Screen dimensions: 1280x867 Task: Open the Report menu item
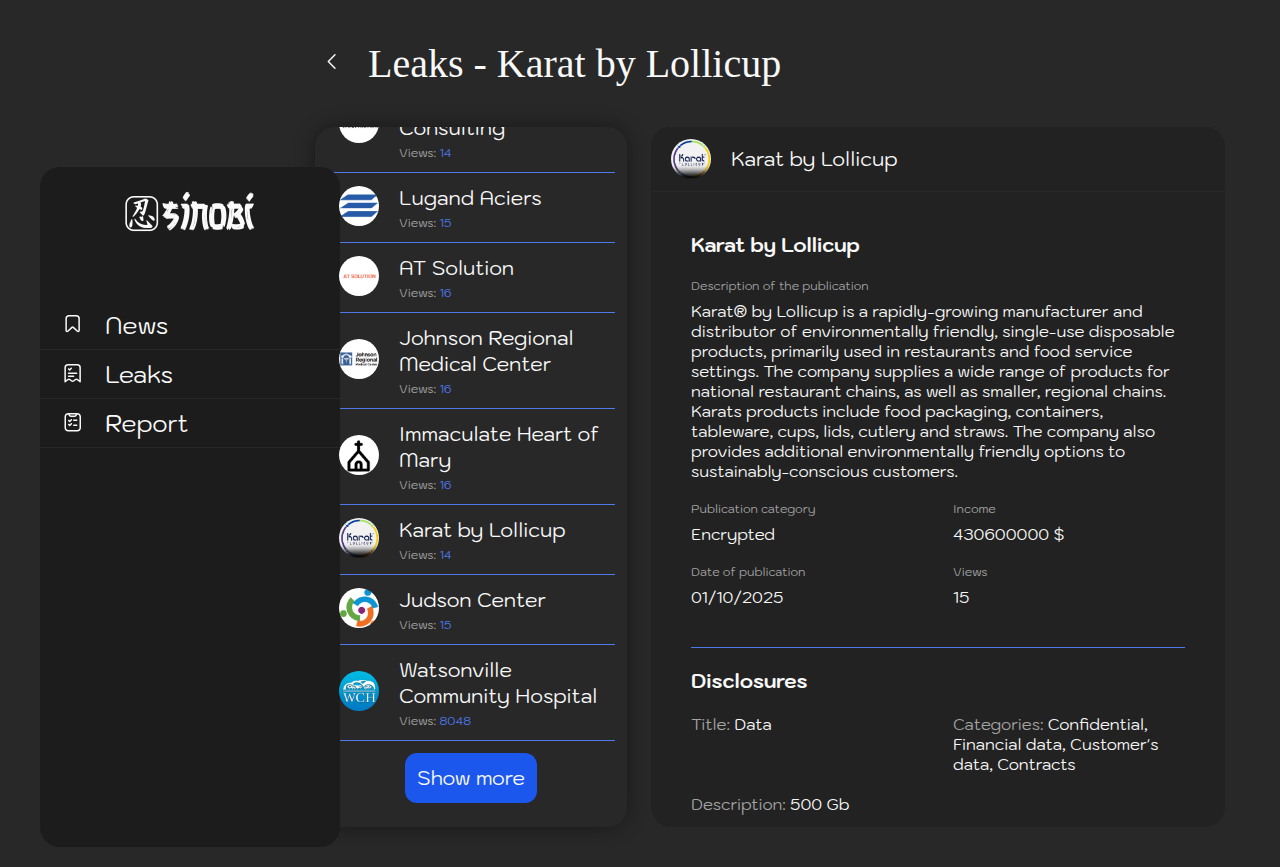(146, 424)
